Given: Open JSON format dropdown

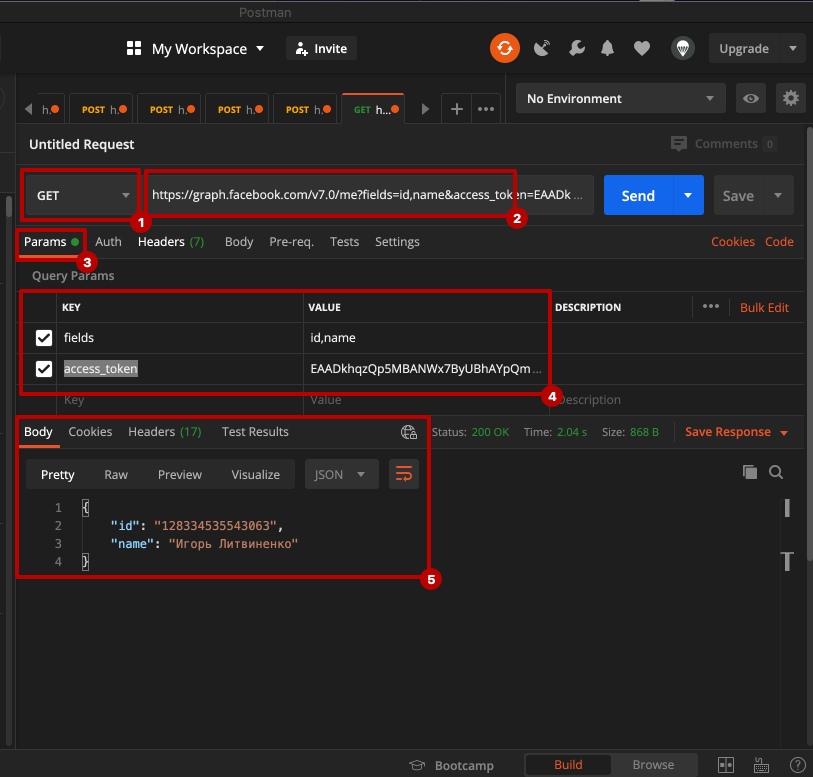Looking at the screenshot, I should point(342,474).
